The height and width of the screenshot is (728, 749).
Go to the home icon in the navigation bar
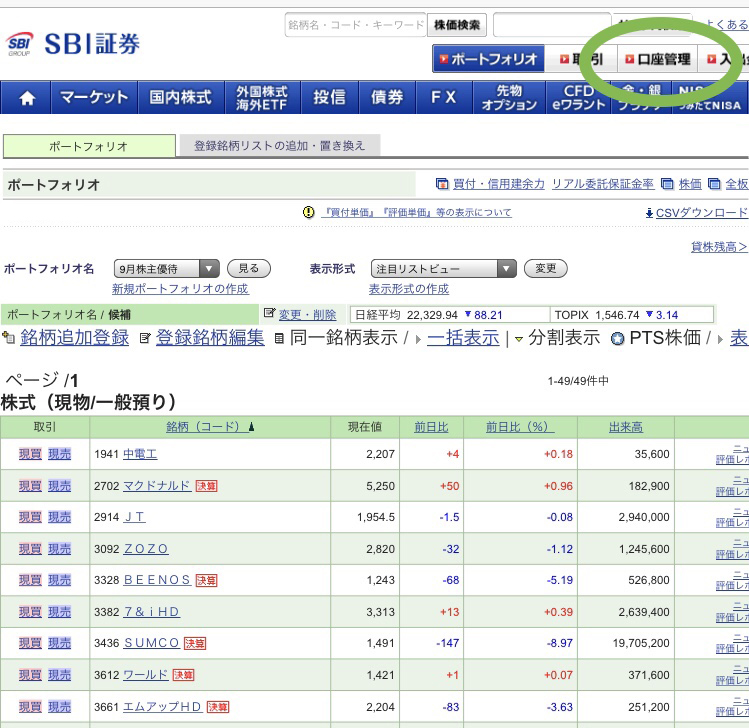pos(27,98)
